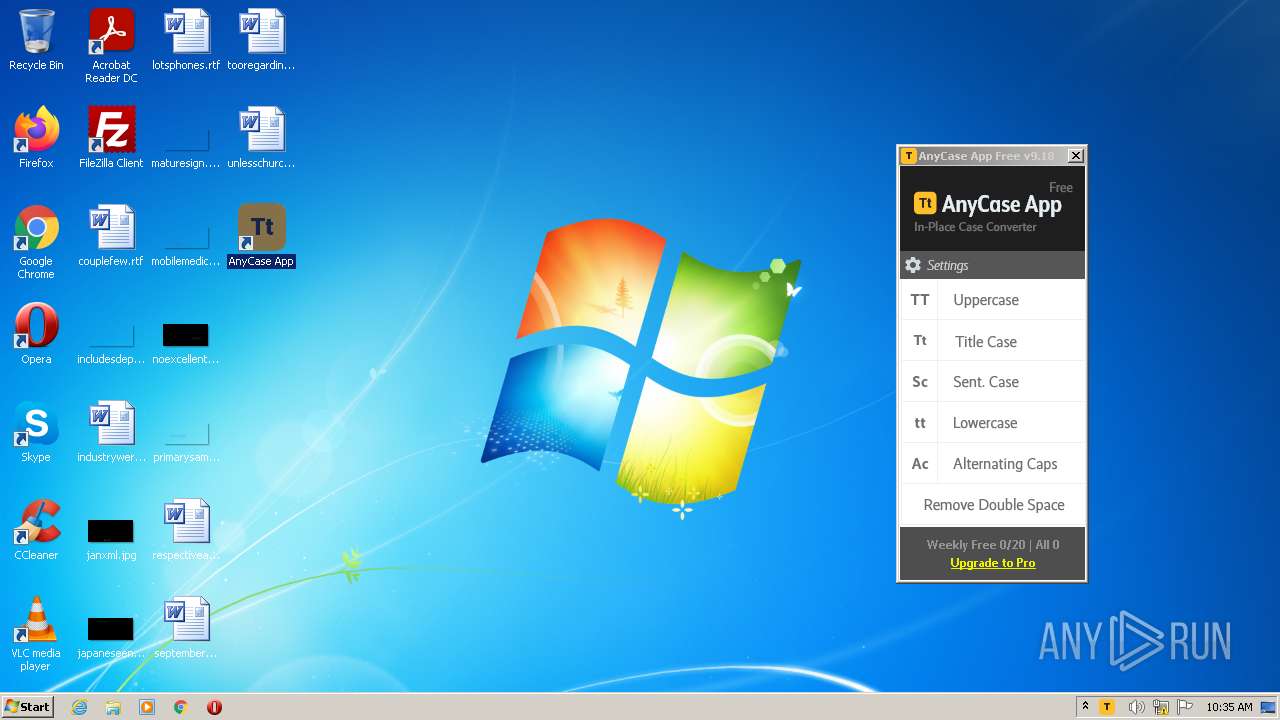Click Weekly Free 0/20 counter text
The image size is (1280, 720).
coord(976,545)
